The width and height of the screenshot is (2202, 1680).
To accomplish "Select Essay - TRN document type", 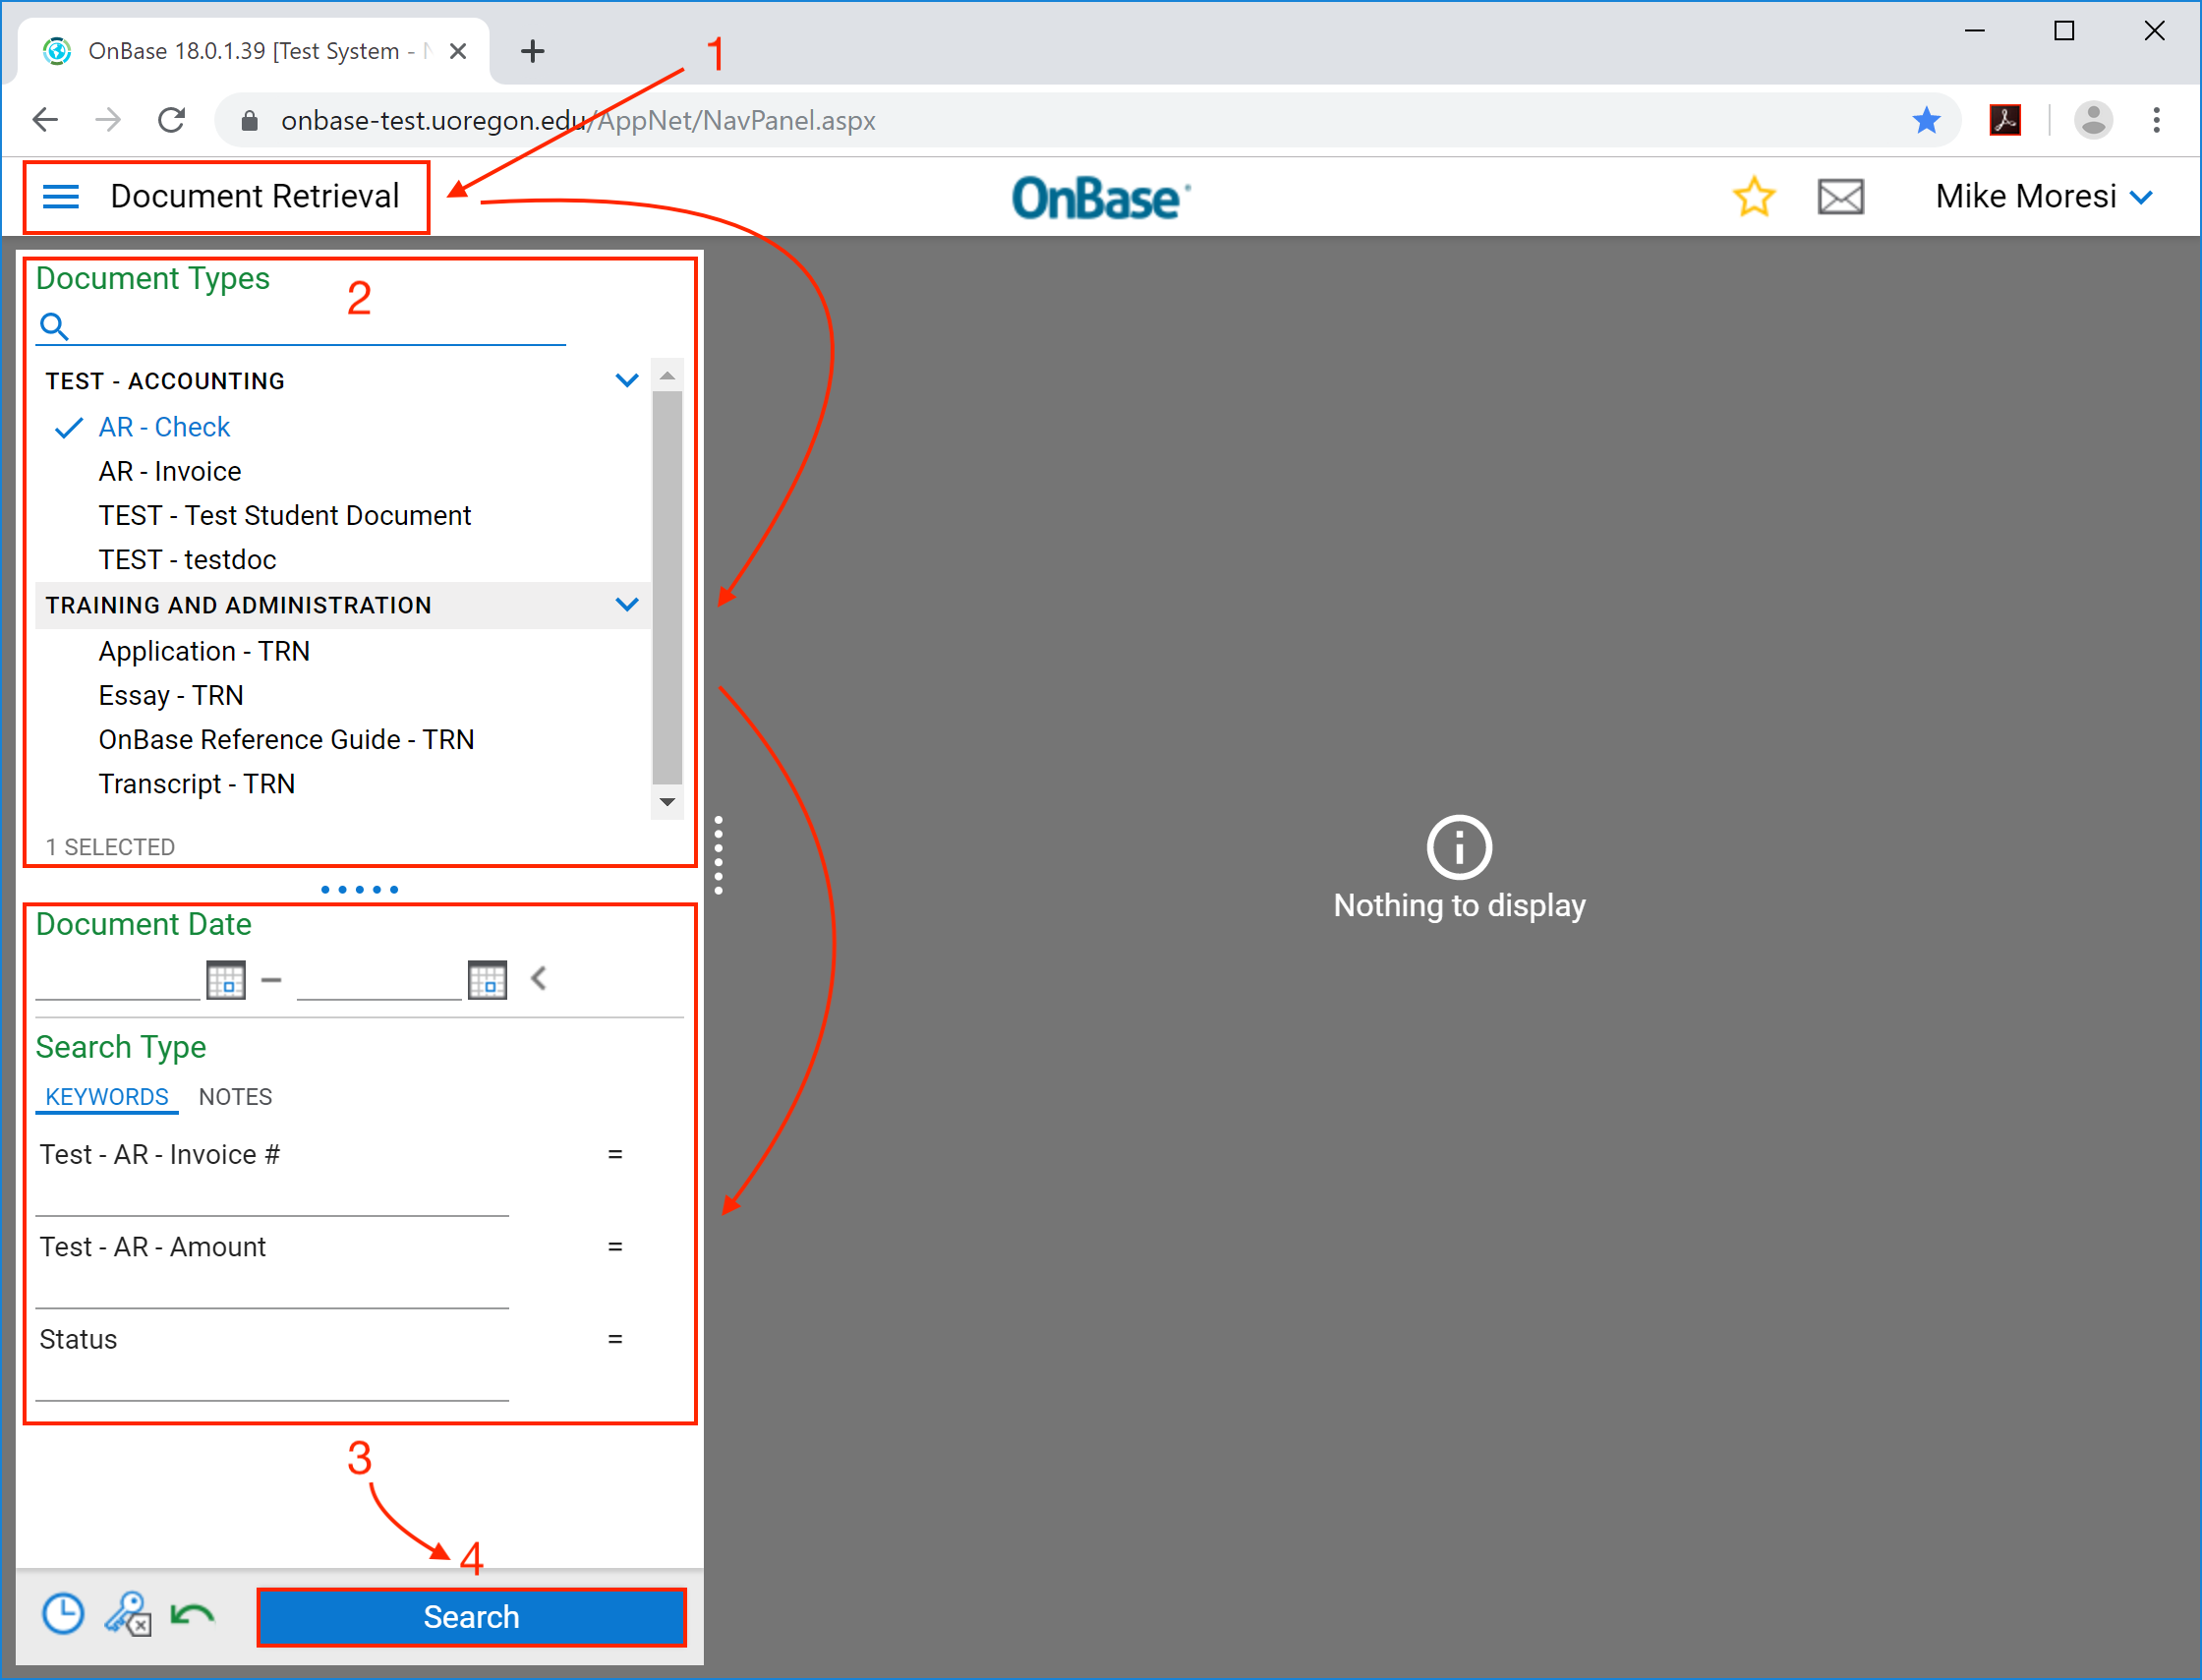I will [171, 695].
